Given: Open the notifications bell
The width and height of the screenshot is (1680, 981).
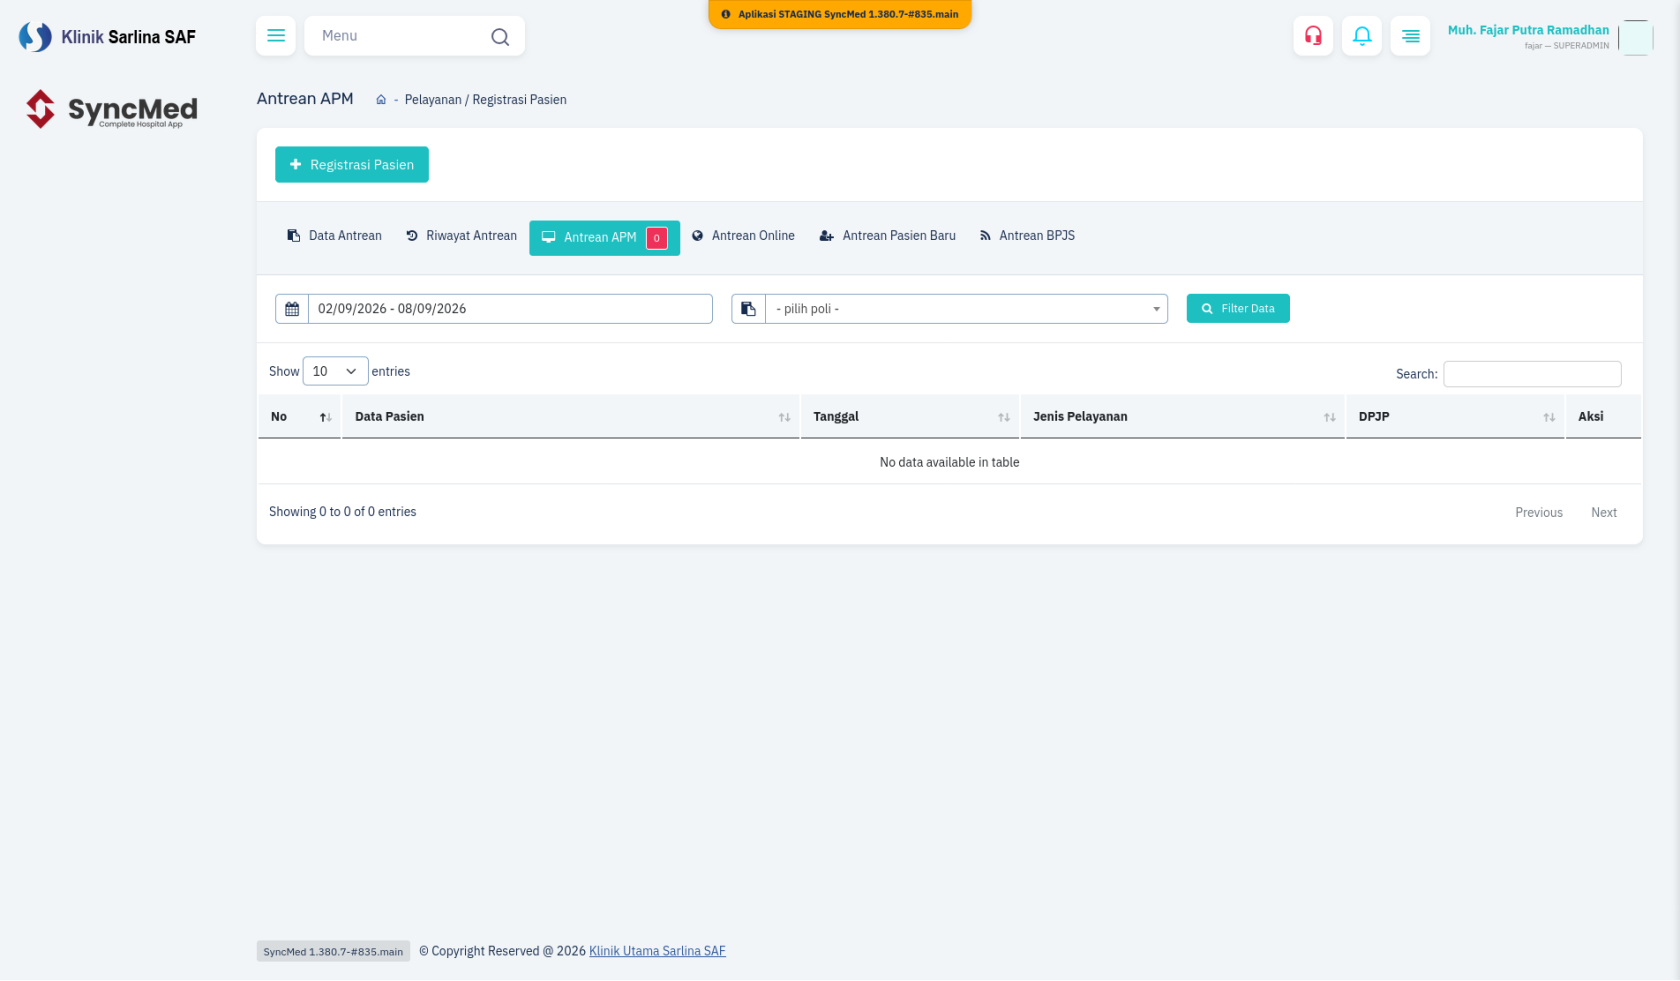Looking at the screenshot, I should pos(1362,36).
